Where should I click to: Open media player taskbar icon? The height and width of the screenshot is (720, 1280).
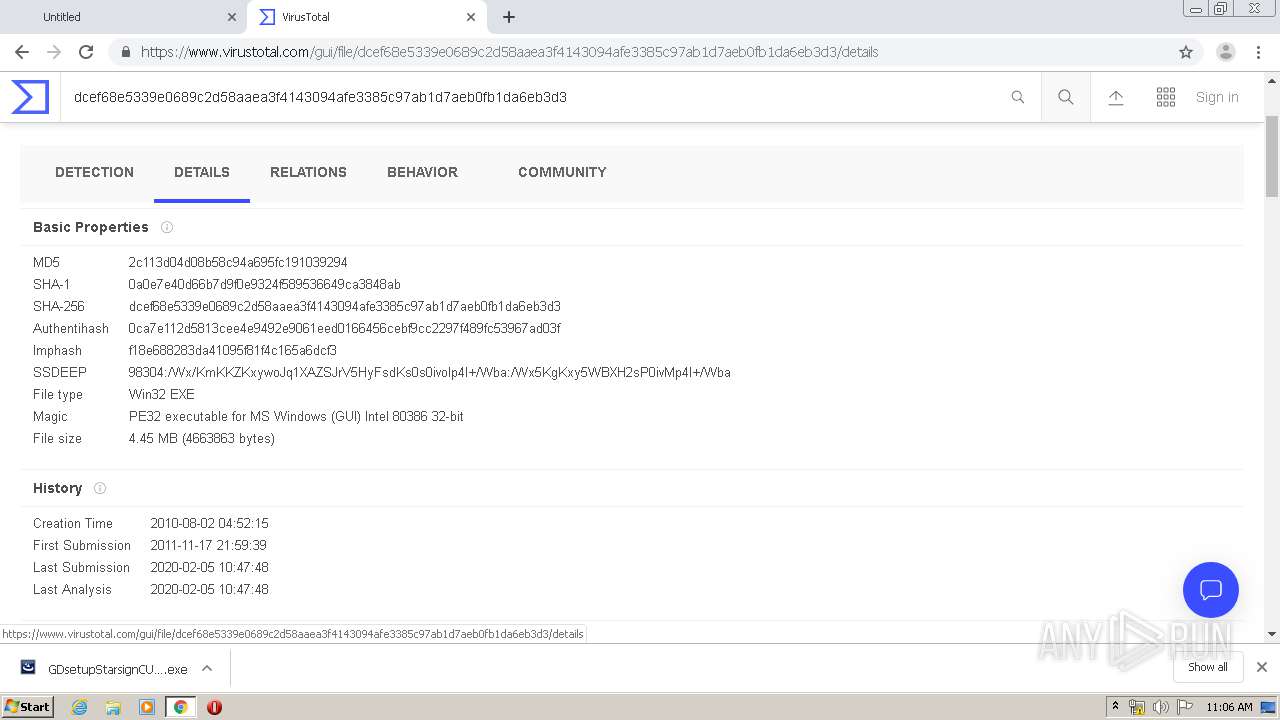point(147,707)
